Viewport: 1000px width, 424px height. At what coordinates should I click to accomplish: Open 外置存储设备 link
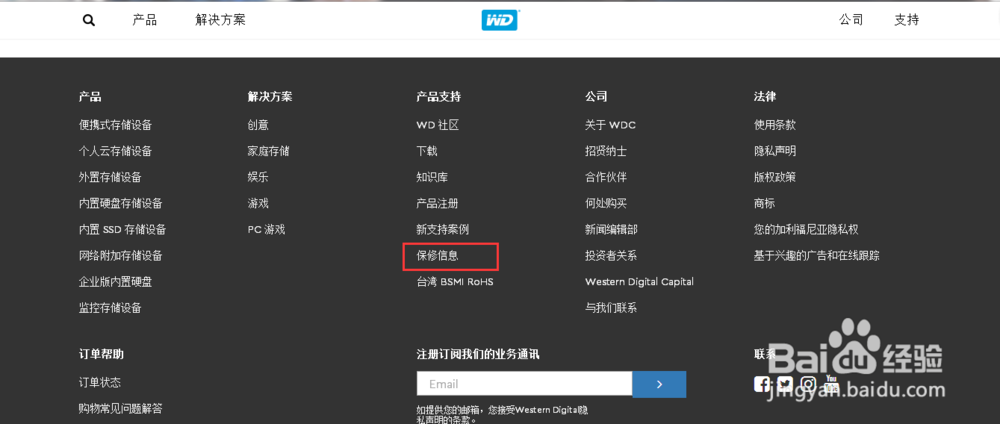[x=110, y=177]
